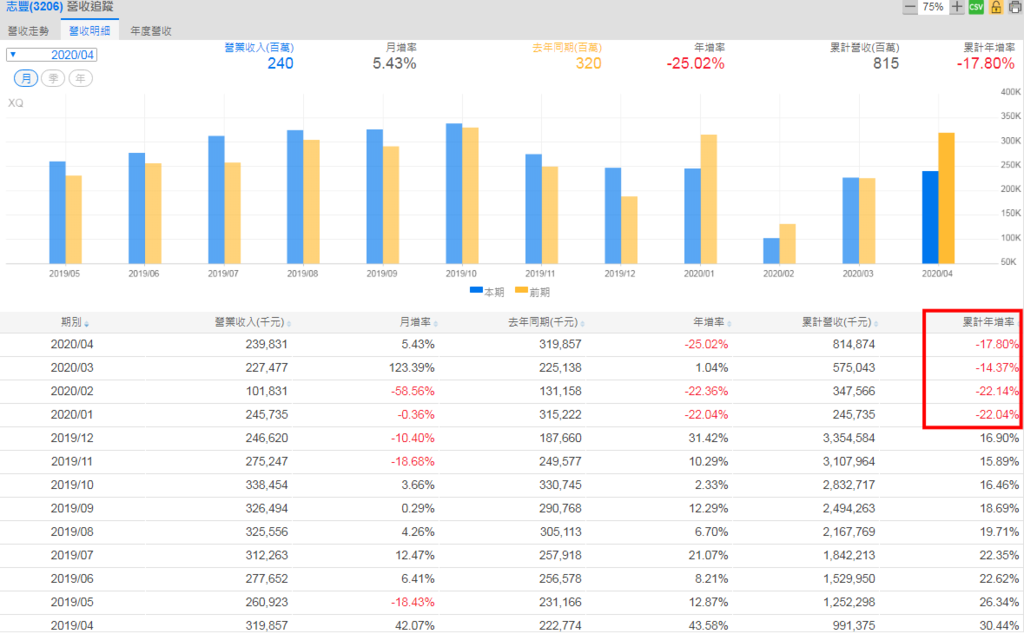
Task: Open the 2020/04 period dropdown
Action: [x=52, y=55]
